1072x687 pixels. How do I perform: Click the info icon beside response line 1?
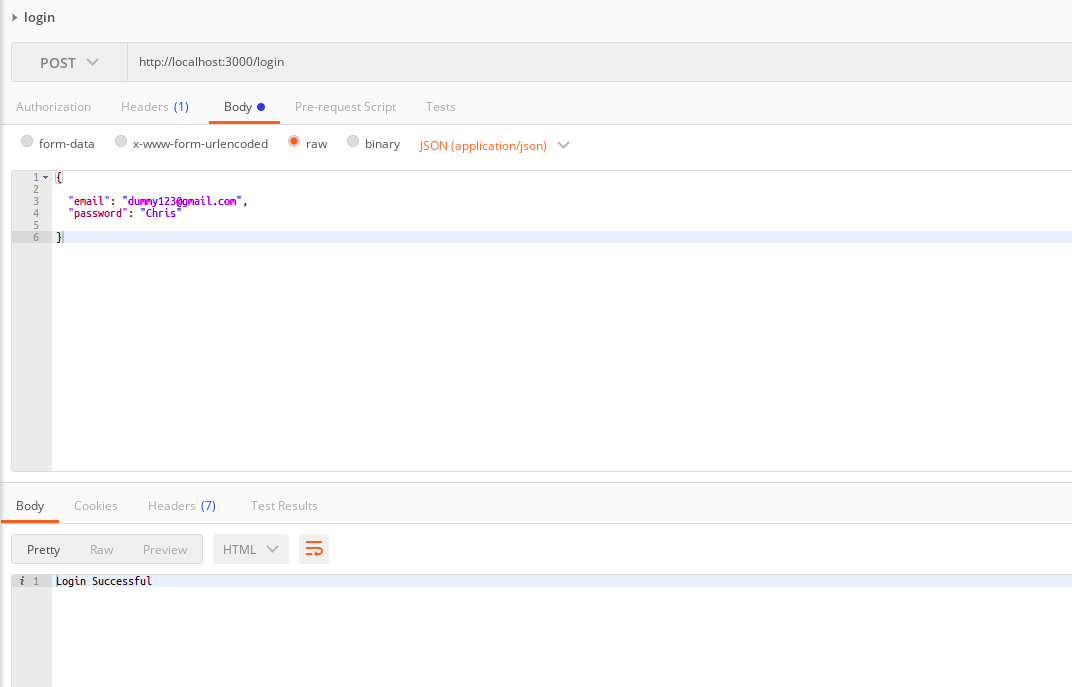tap(22, 581)
